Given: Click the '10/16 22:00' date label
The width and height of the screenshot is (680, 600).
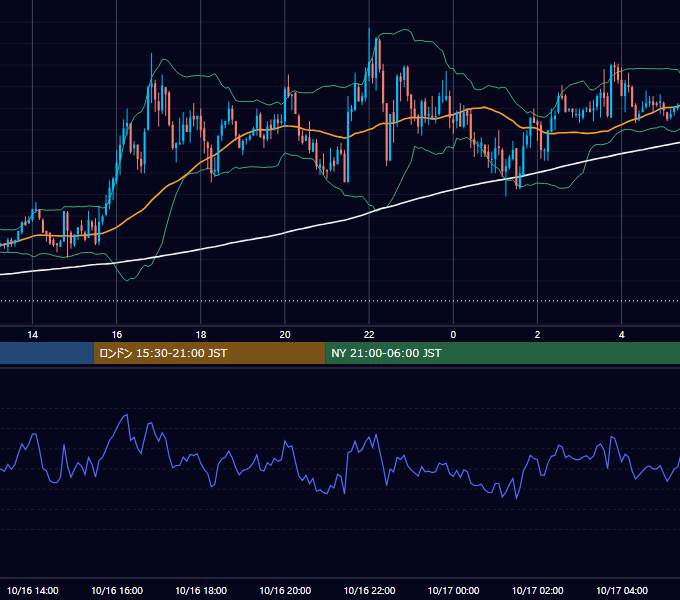Looking at the screenshot, I should [x=369, y=590].
